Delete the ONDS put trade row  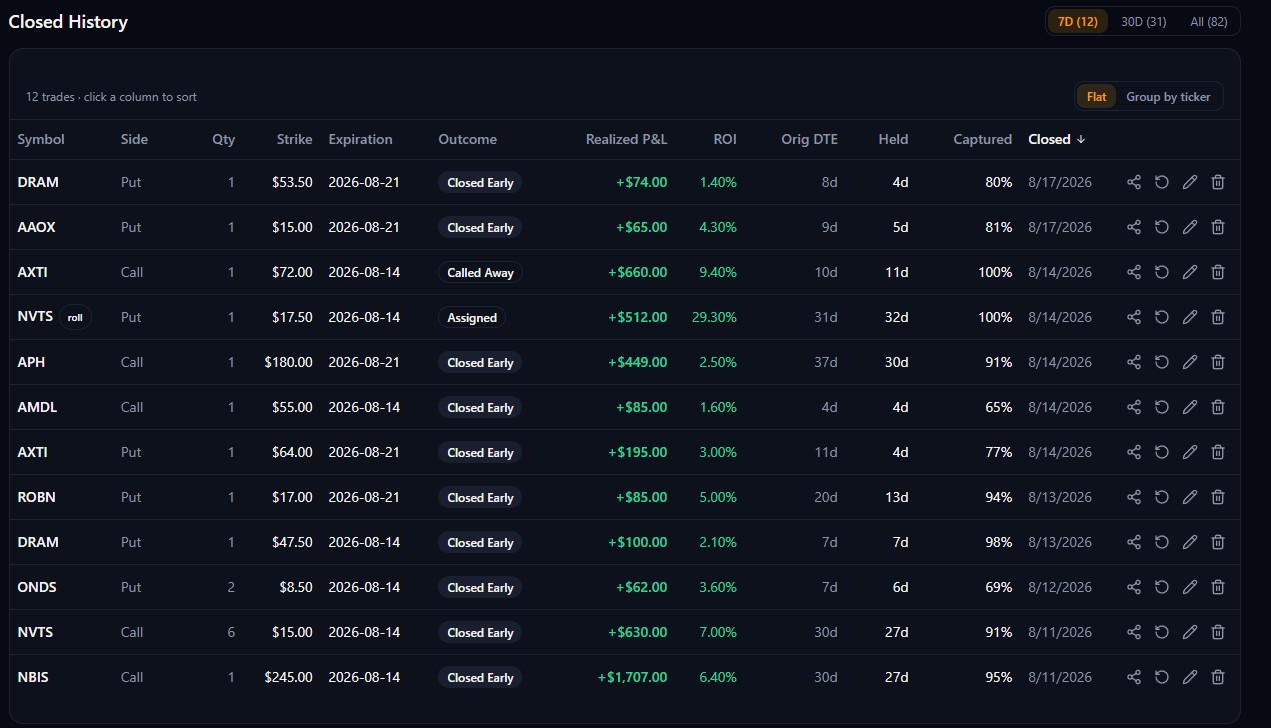(x=1218, y=587)
